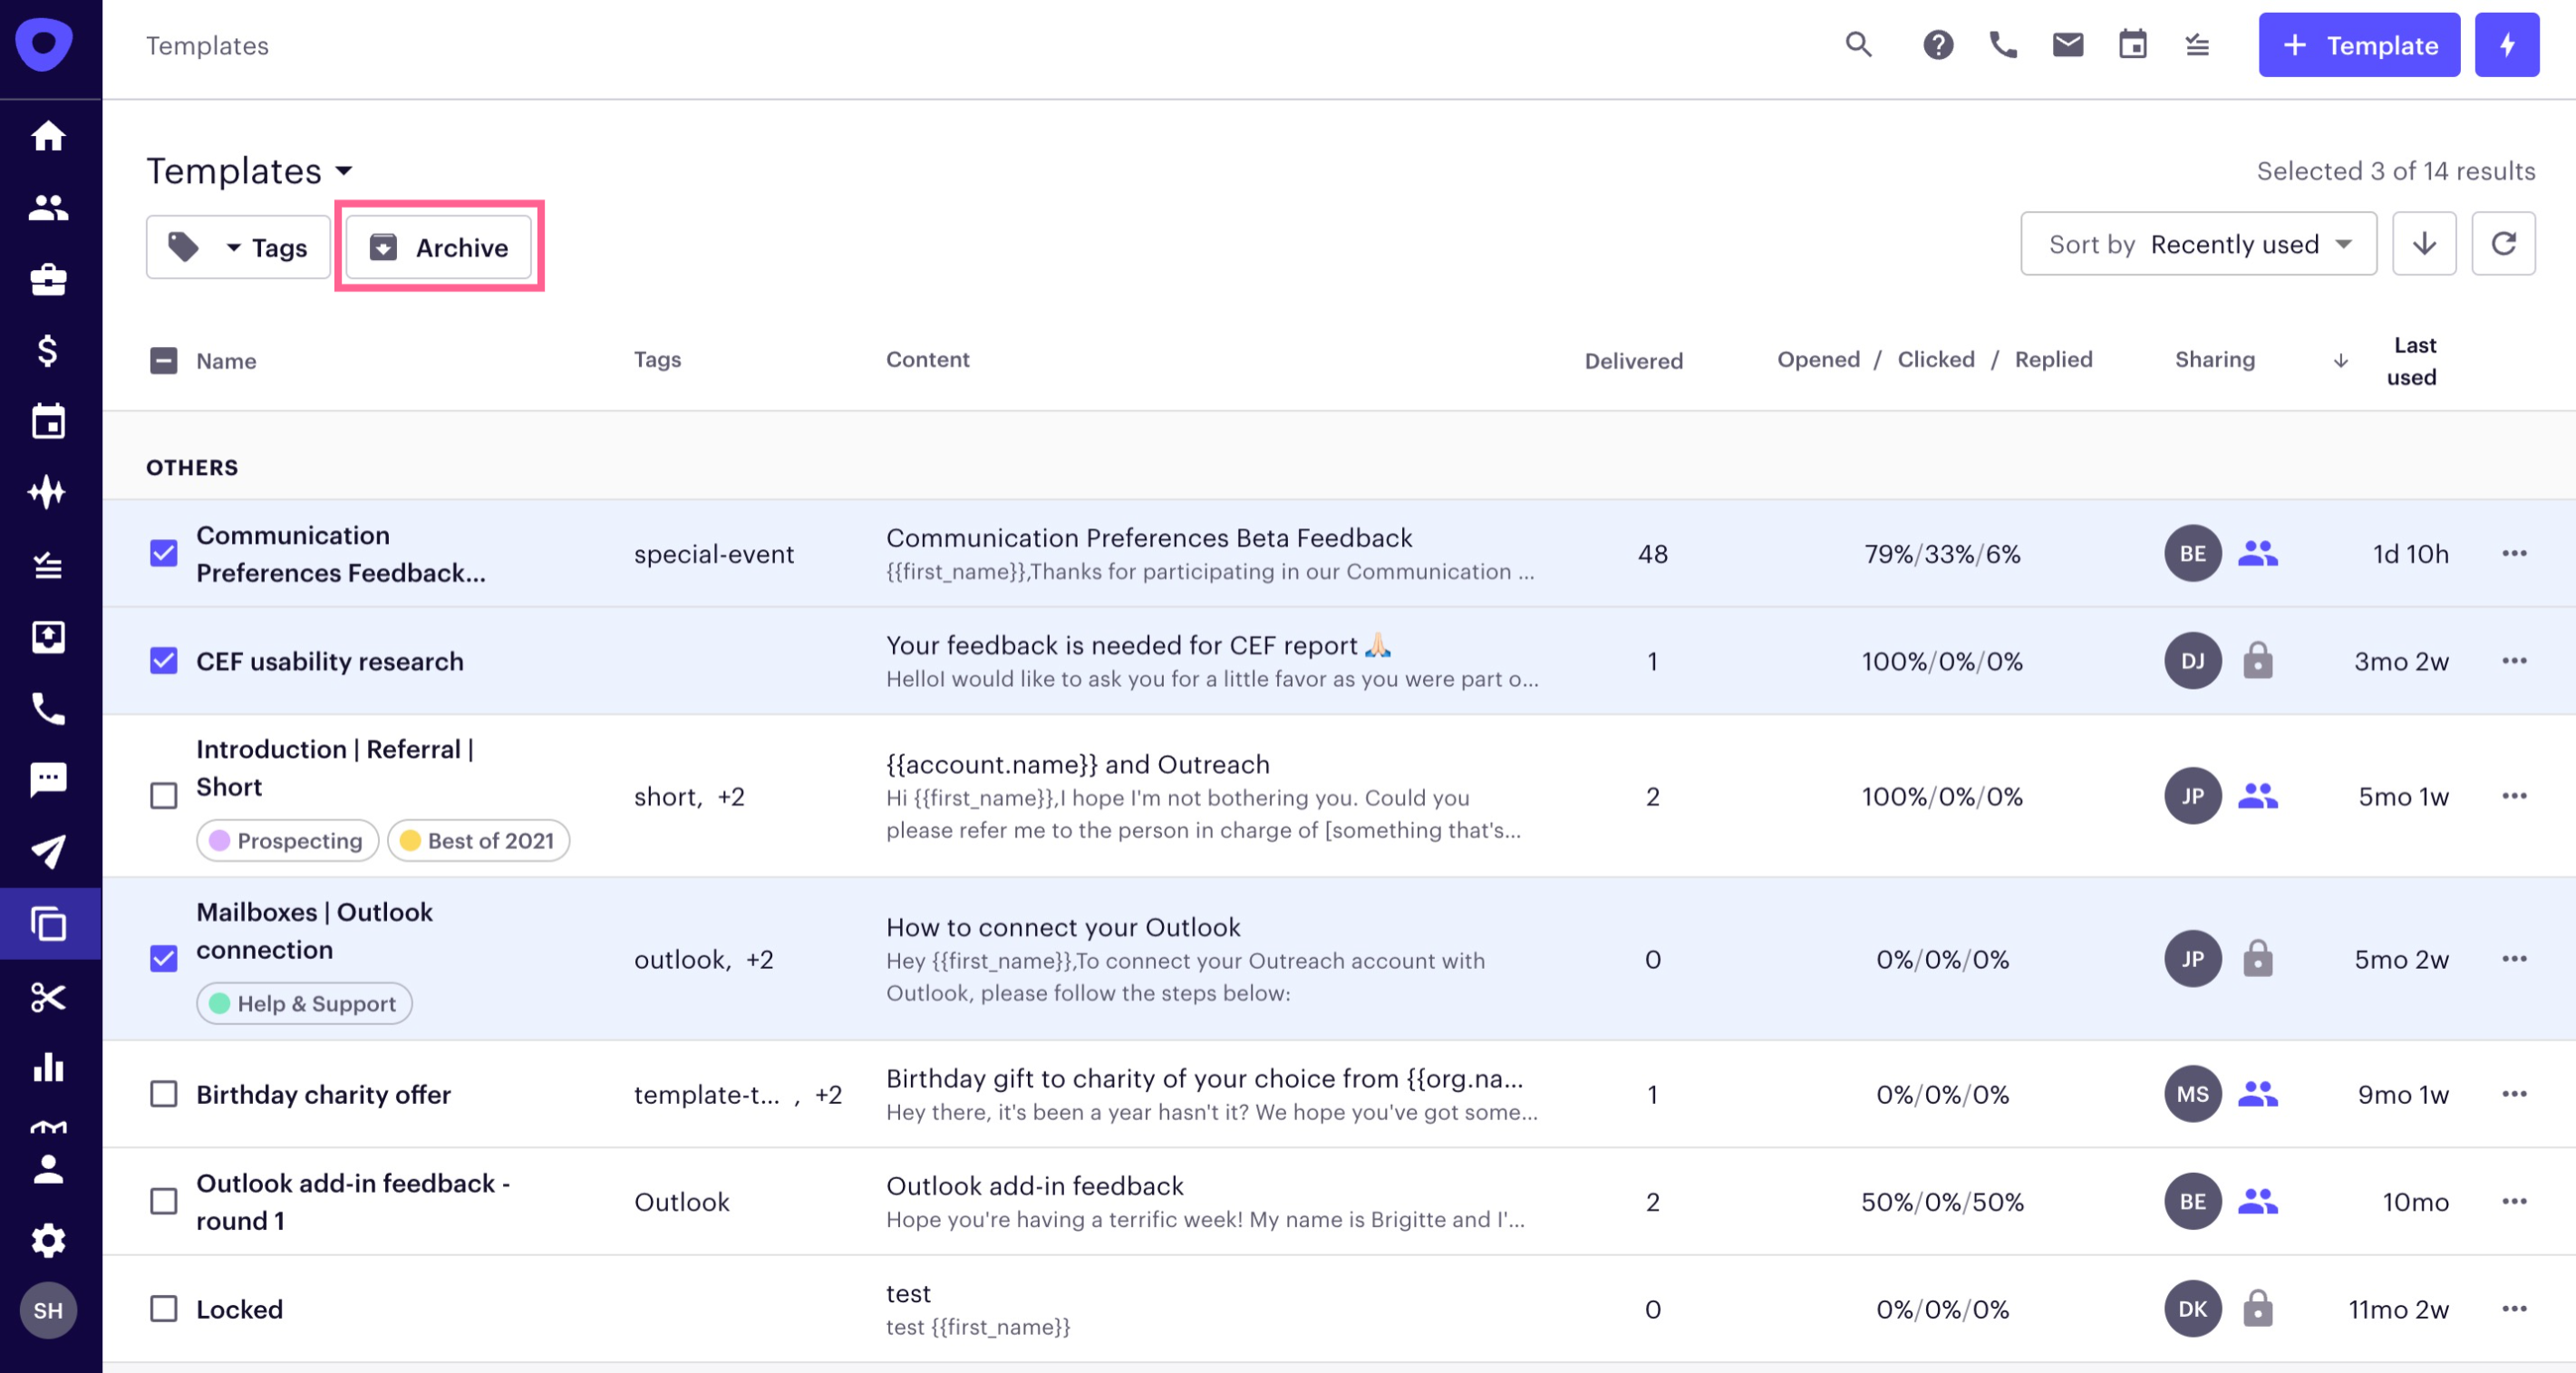Open Reports bar chart icon in sidebar

(x=48, y=1067)
